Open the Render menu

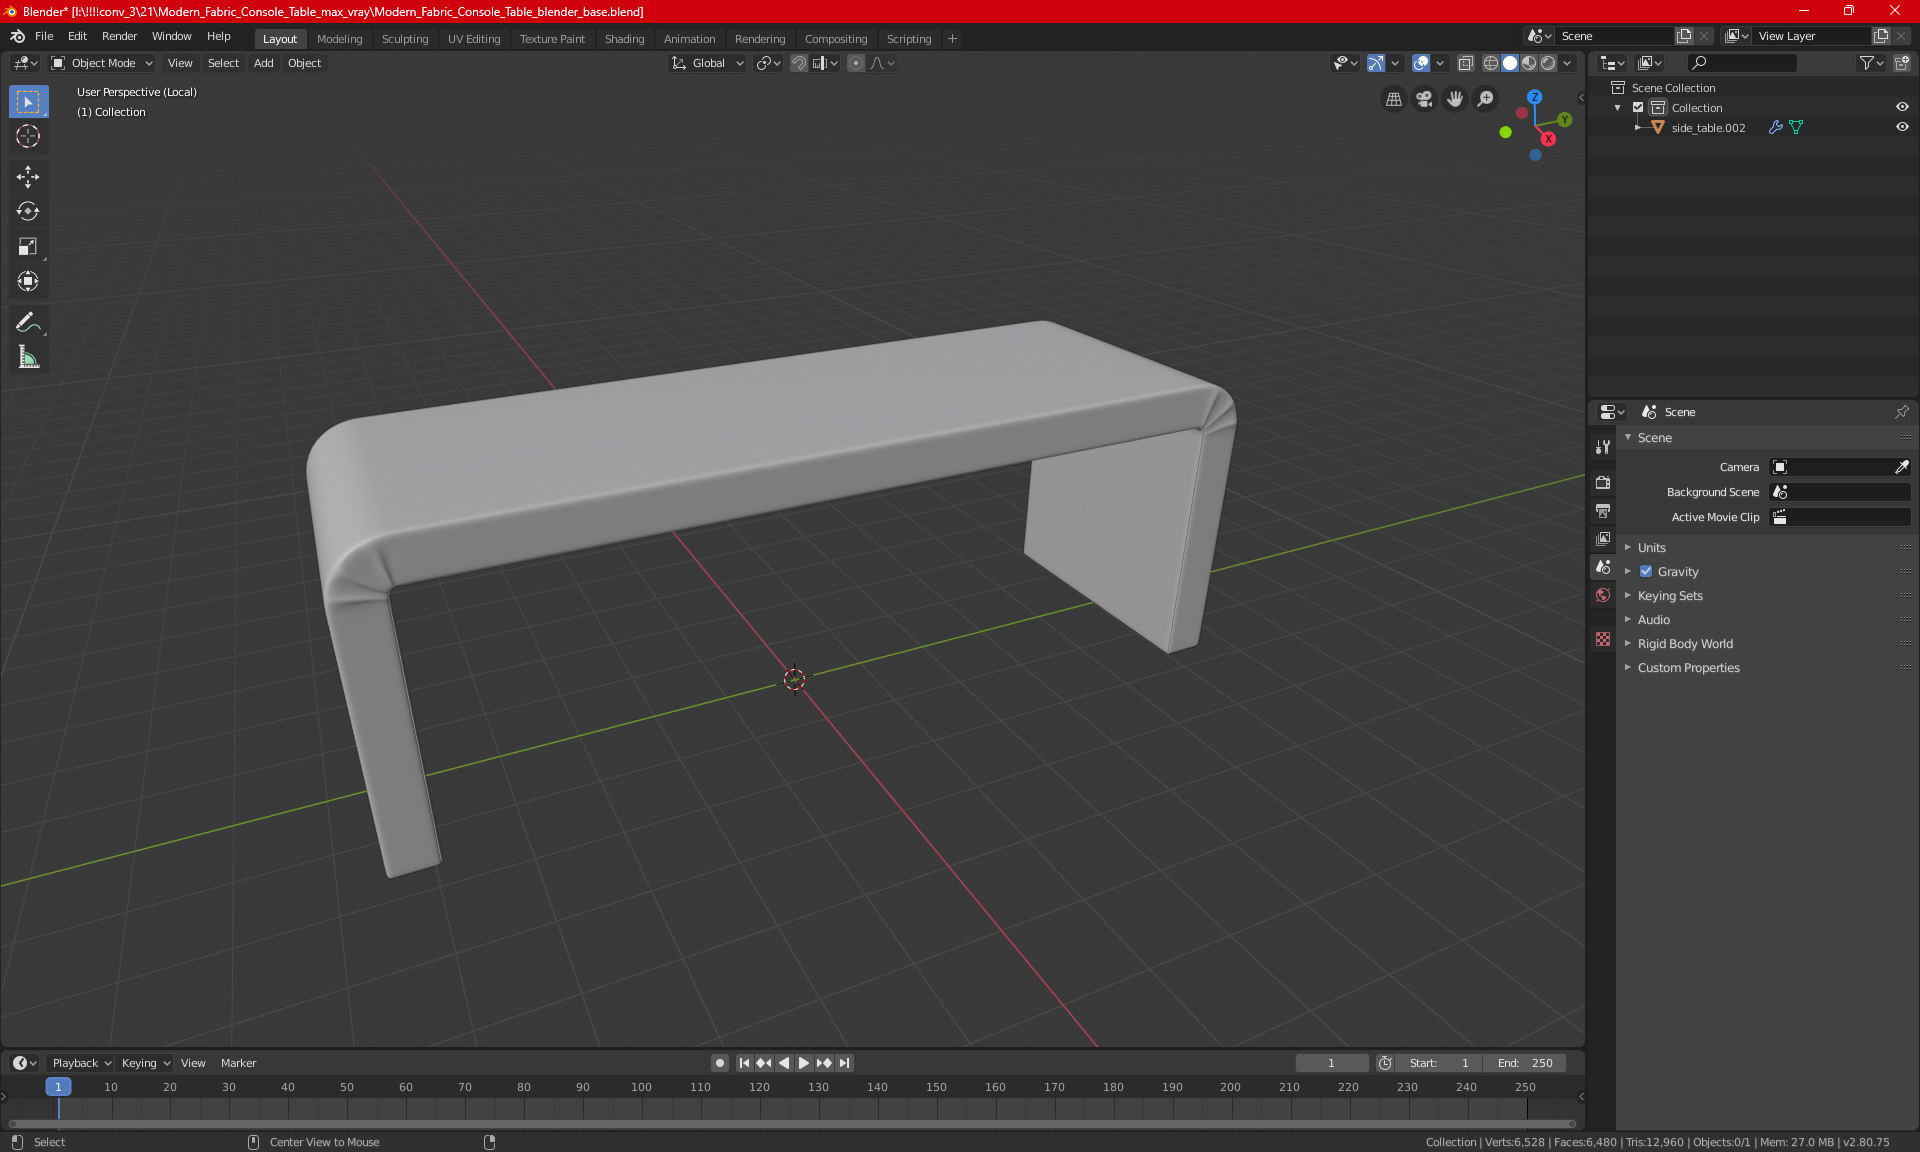coord(119,36)
